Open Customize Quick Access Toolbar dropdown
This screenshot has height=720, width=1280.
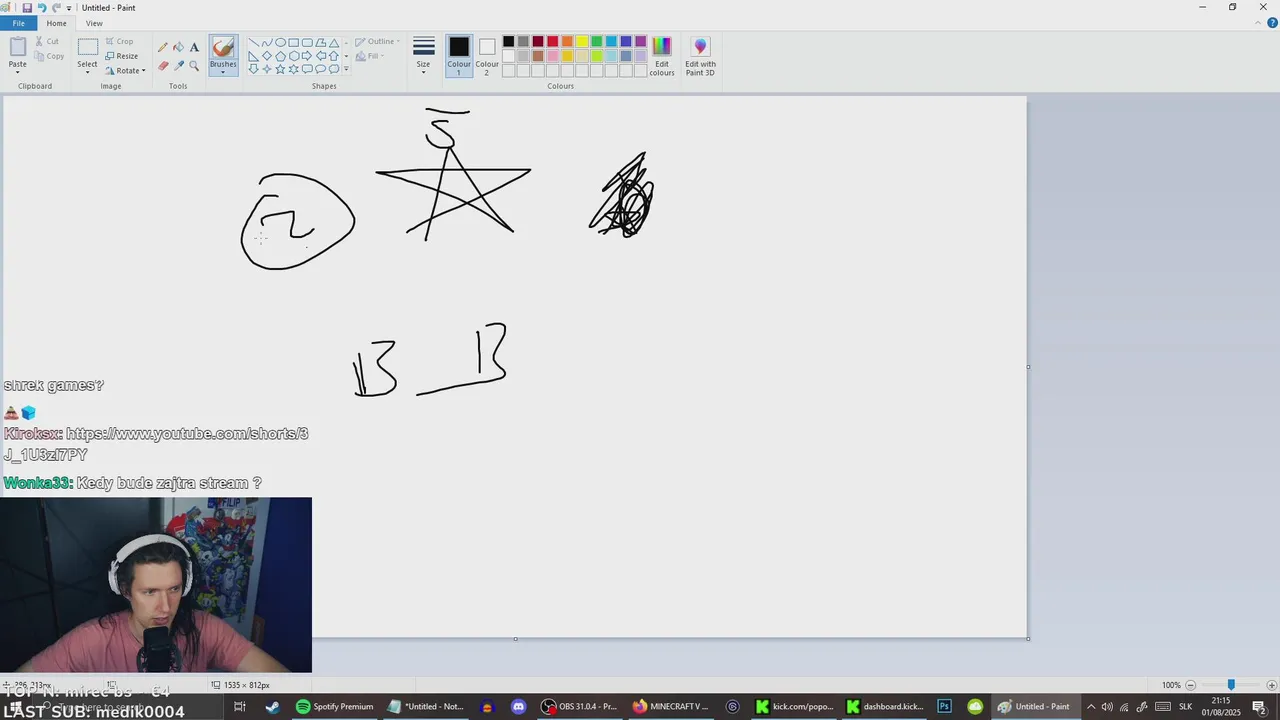coord(69,8)
